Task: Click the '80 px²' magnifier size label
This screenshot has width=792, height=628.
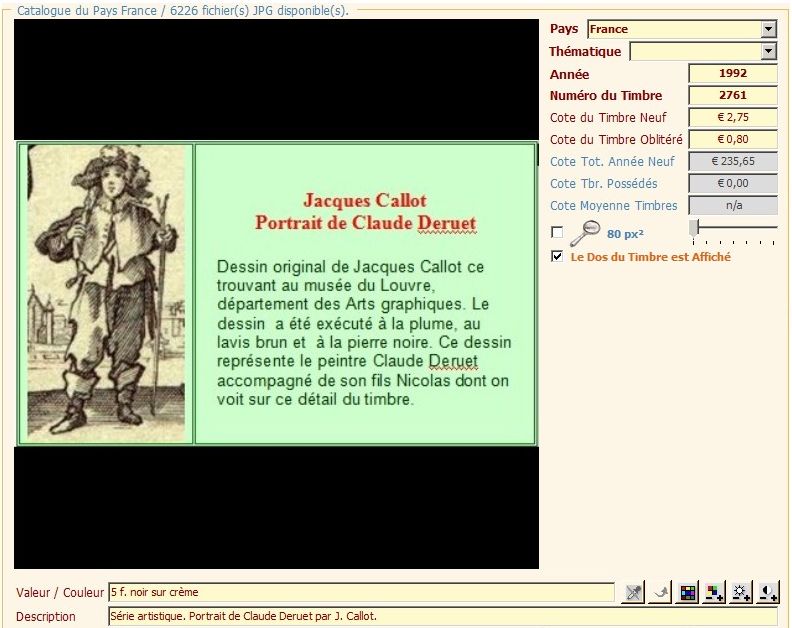Action: tap(625, 234)
